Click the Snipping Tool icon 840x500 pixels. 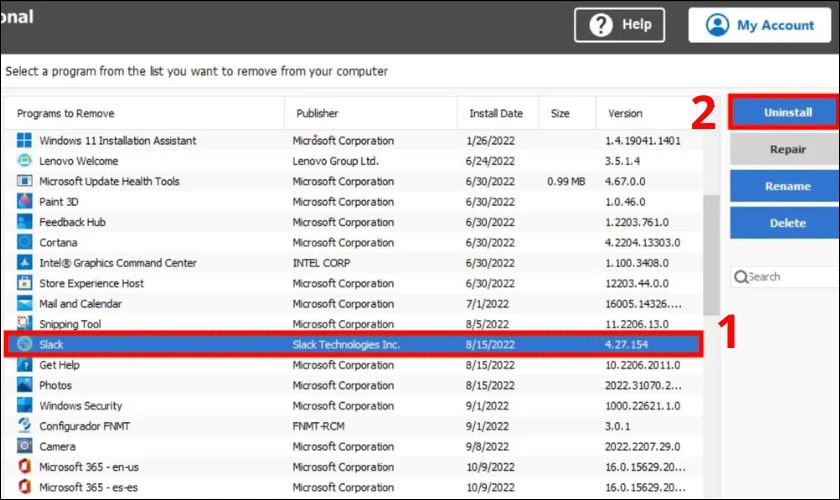(24, 323)
